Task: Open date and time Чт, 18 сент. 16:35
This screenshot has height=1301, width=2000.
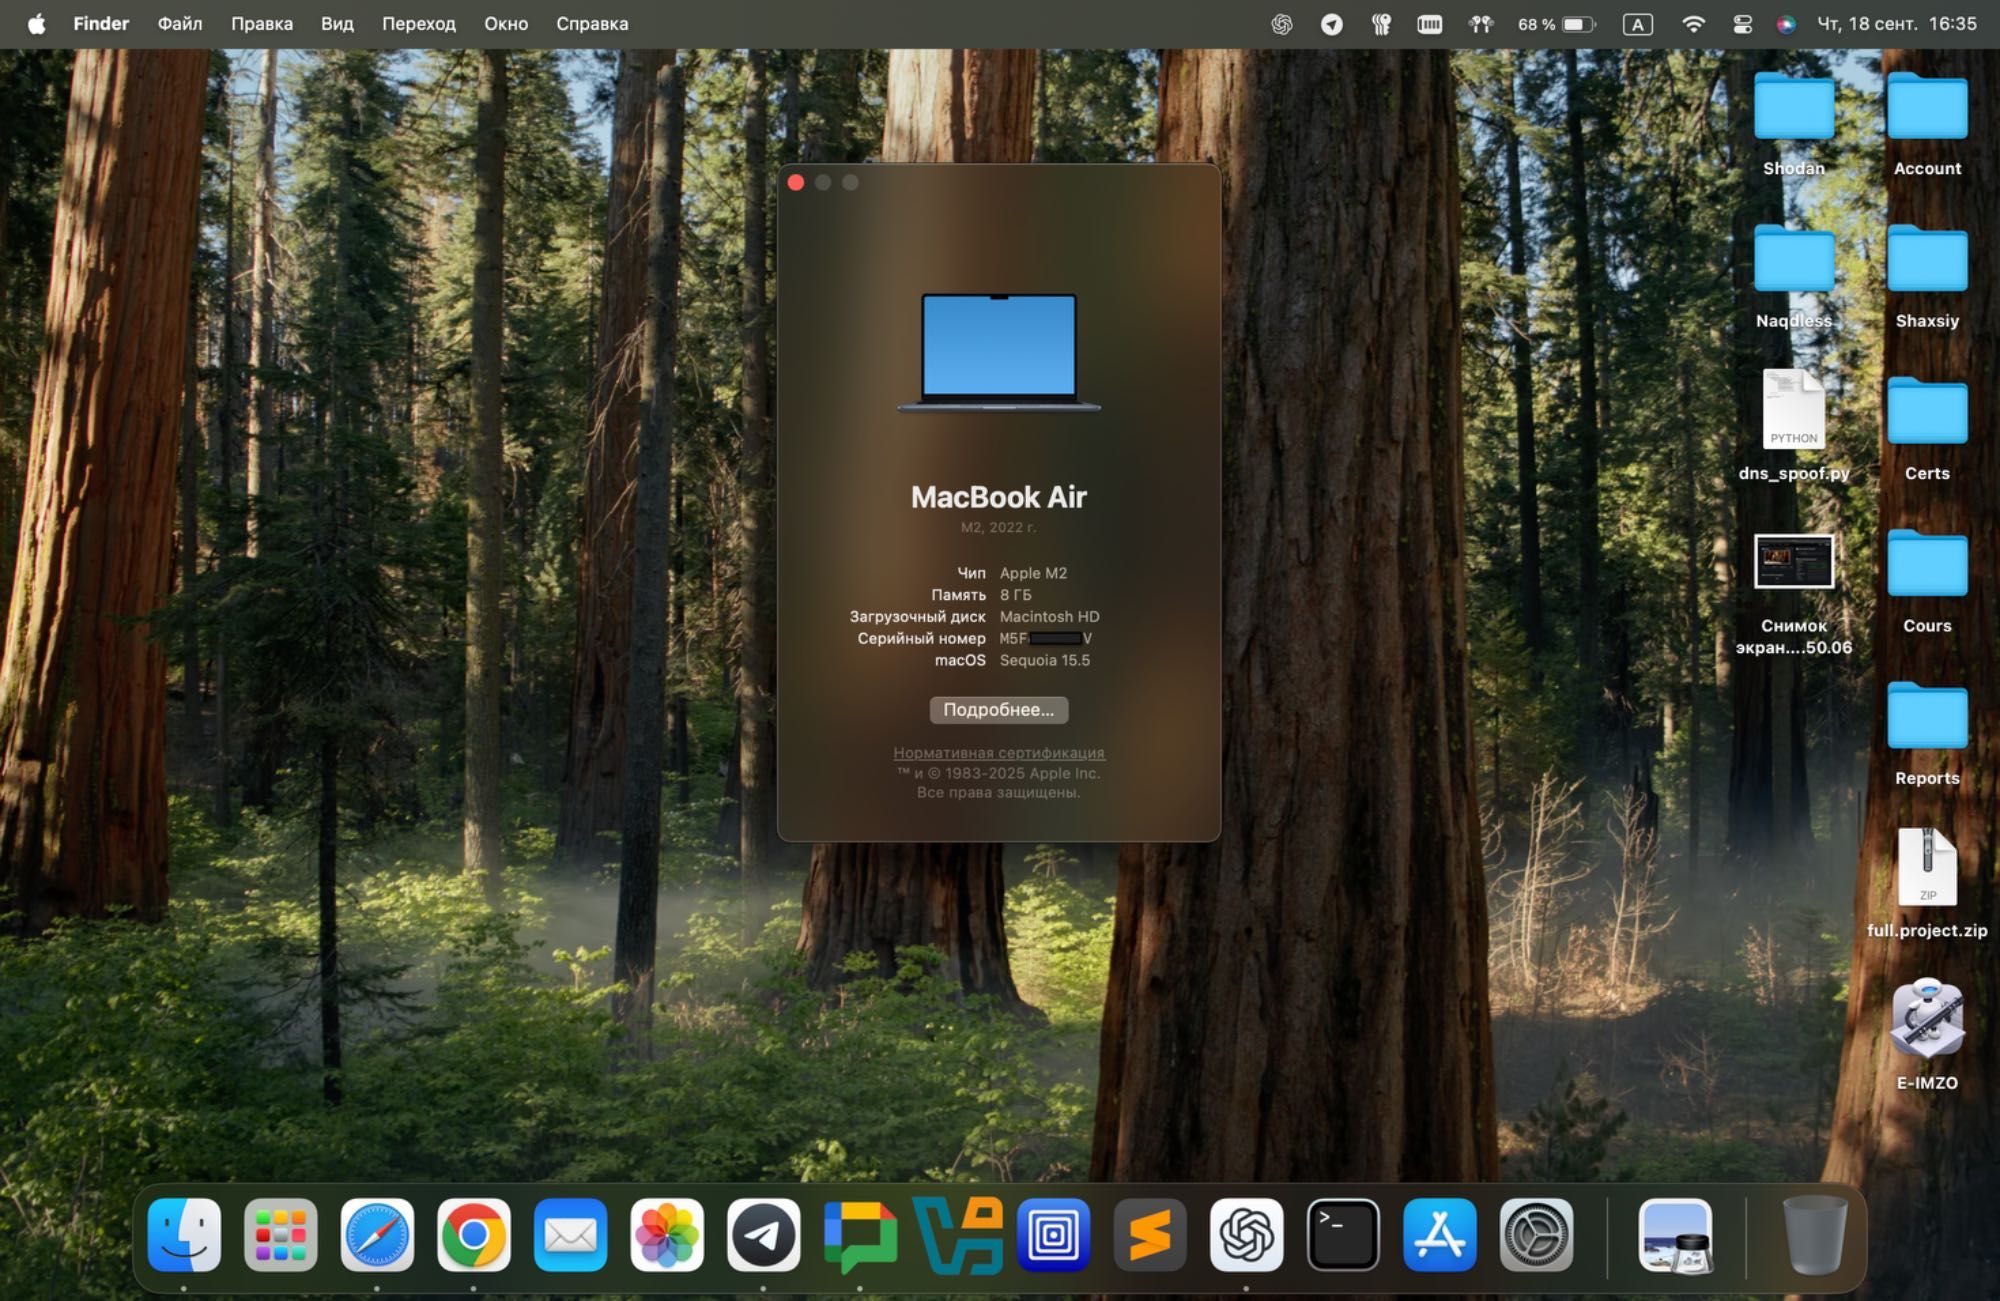Action: (1897, 24)
